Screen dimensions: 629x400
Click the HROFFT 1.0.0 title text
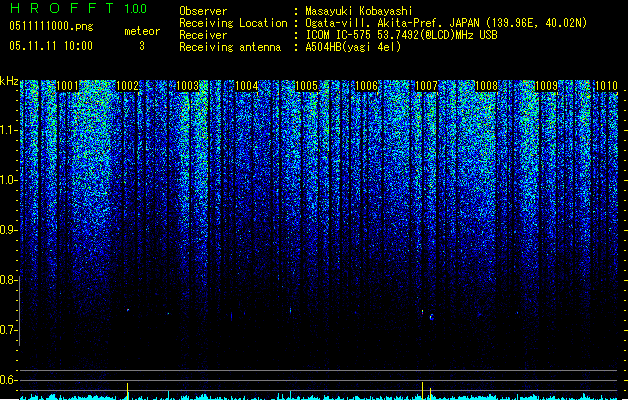coord(78,8)
